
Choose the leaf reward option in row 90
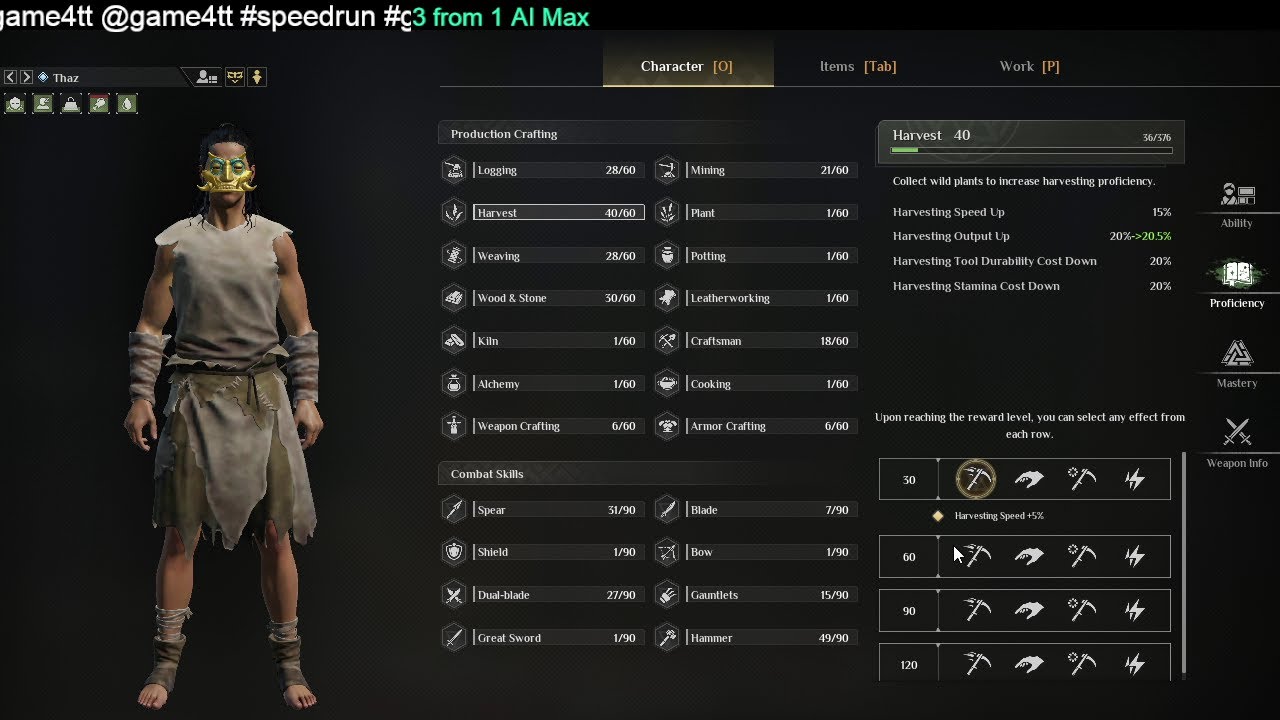coord(1029,610)
